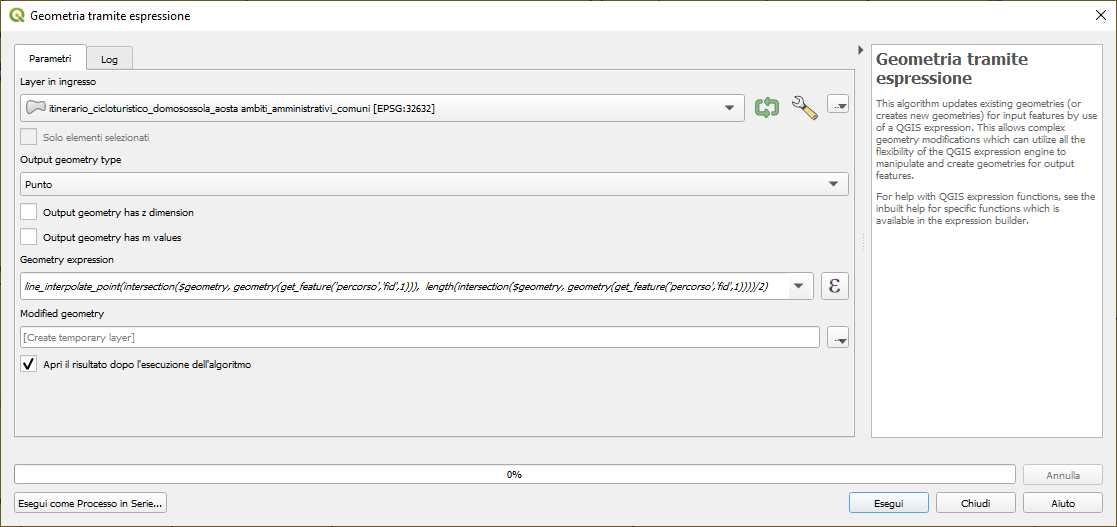Screen dimensions: 1117x527
Task: Click output browse button for Modified geometry
Action: tap(838, 338)
